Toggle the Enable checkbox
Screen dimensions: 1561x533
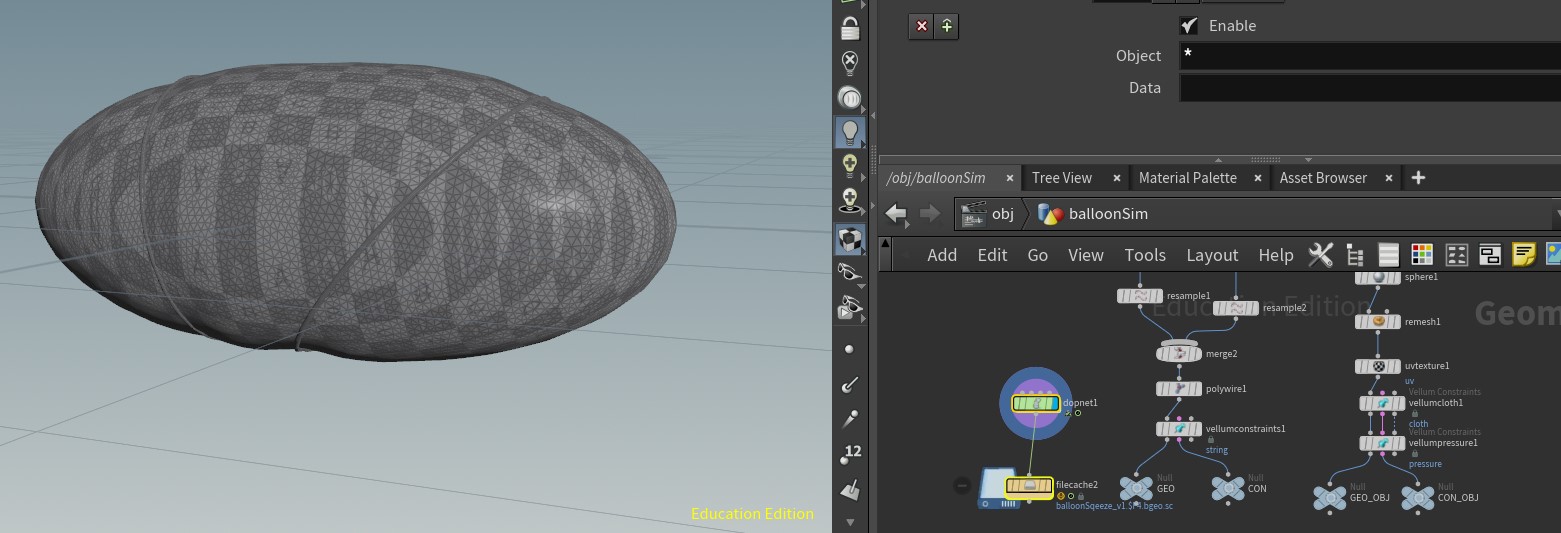pos(1189,26)
